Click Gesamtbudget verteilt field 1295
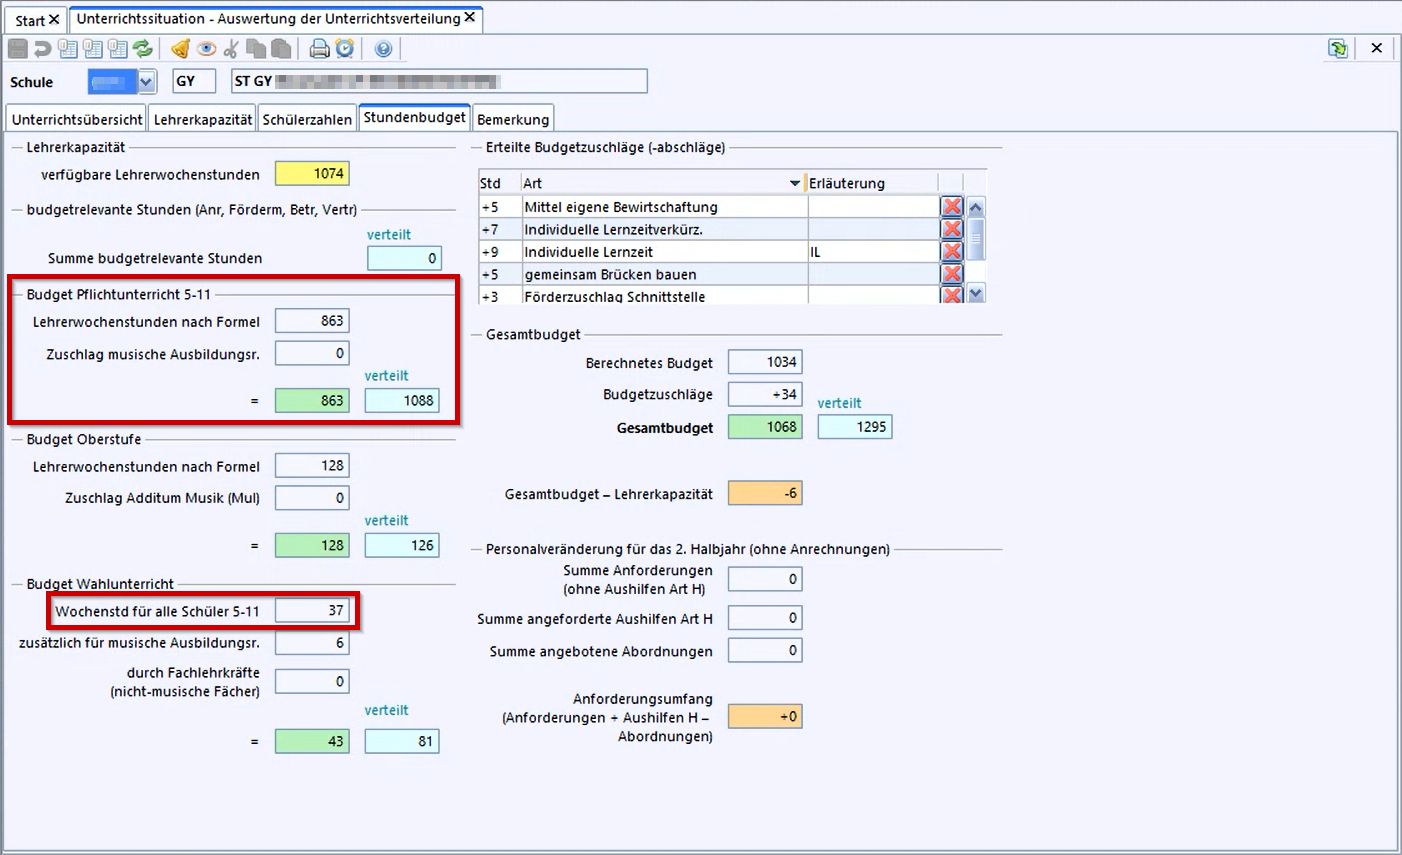Screen dimensions: 1402x855 (x=855, y=427)
